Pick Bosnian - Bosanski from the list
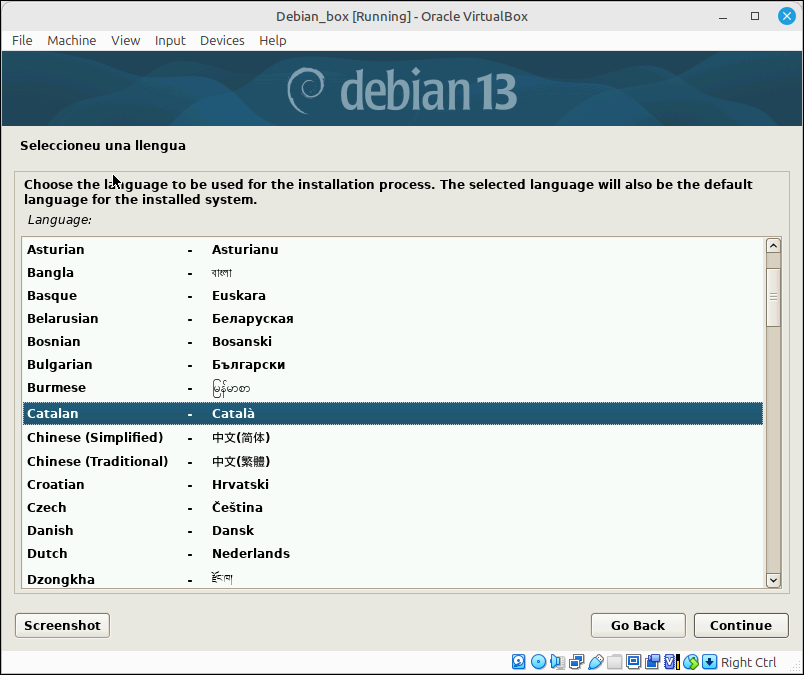 point(393,342)
